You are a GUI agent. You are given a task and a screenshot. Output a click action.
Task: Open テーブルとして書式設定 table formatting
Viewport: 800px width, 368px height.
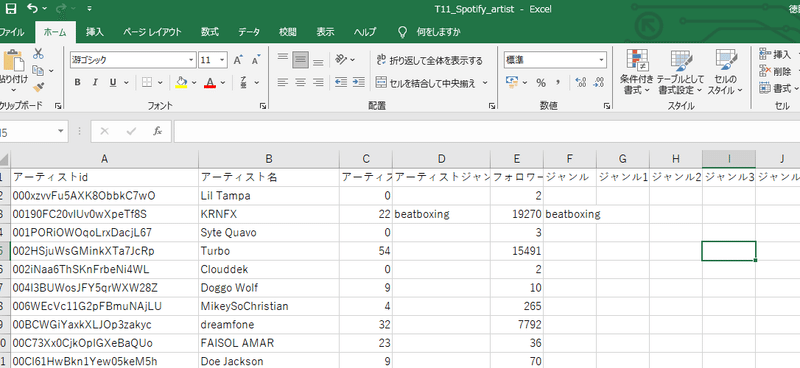tap(680, 72)
